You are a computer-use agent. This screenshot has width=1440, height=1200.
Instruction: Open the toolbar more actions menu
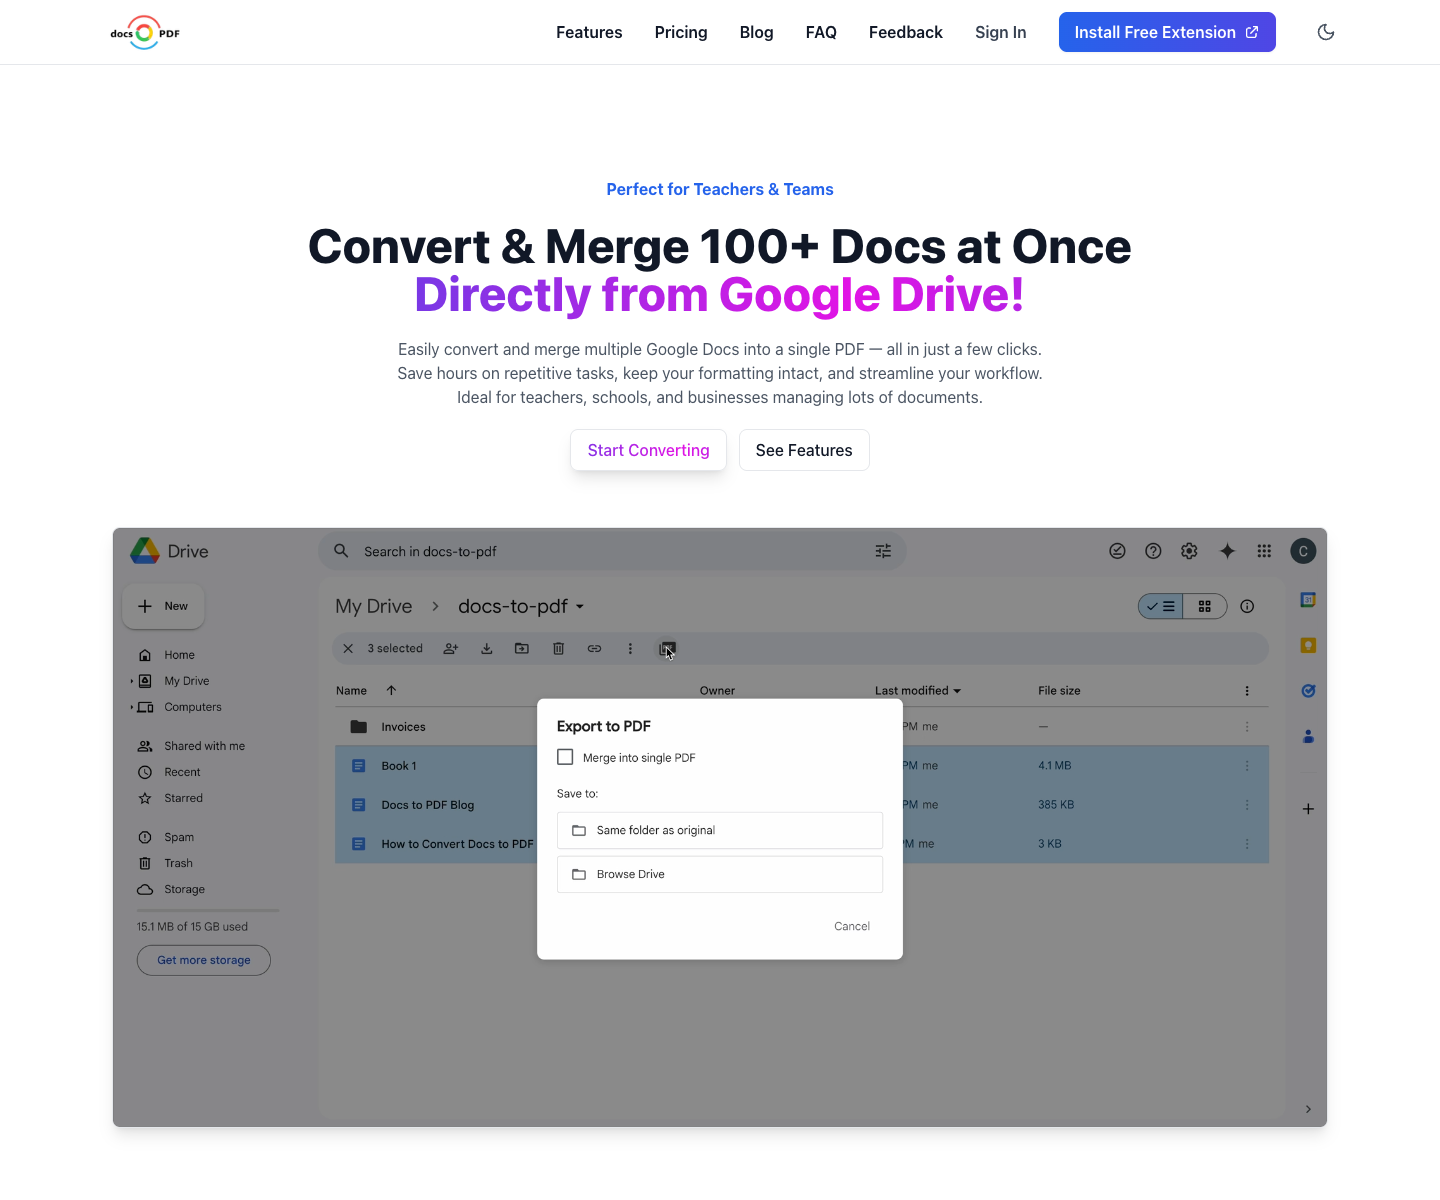630,648
